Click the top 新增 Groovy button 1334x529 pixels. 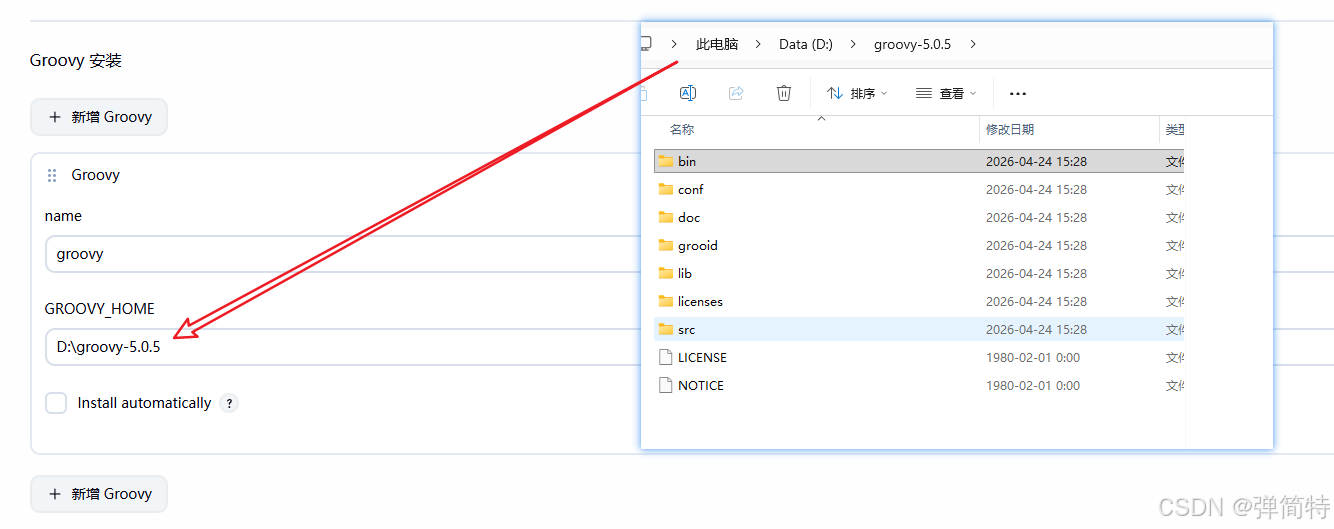tap(99, 117)
